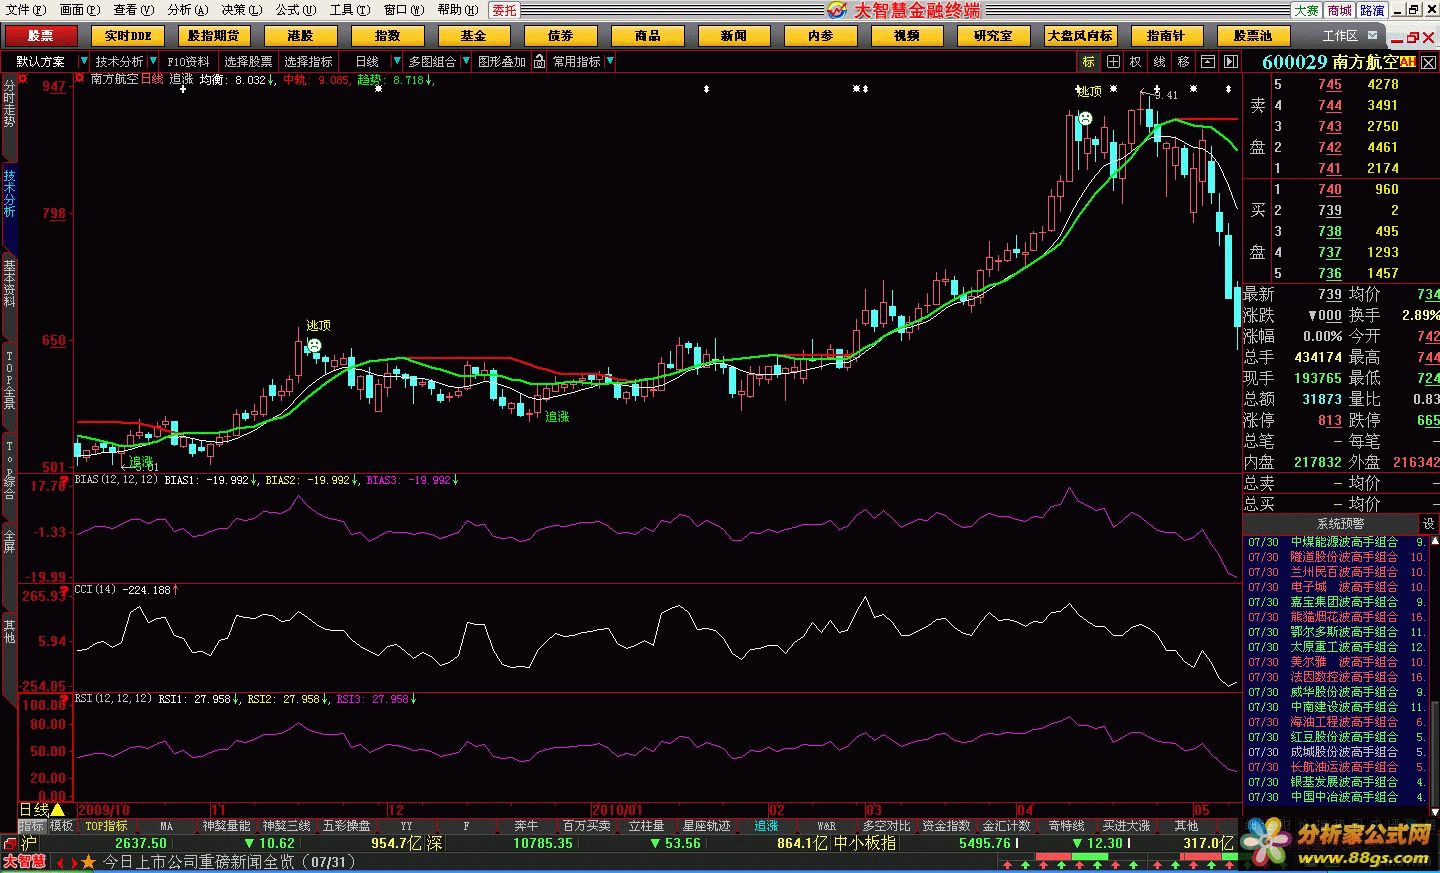Open the 文件(F) menu
The height and width of the screenshot is (873, 1440).
[x=26, y=10]
